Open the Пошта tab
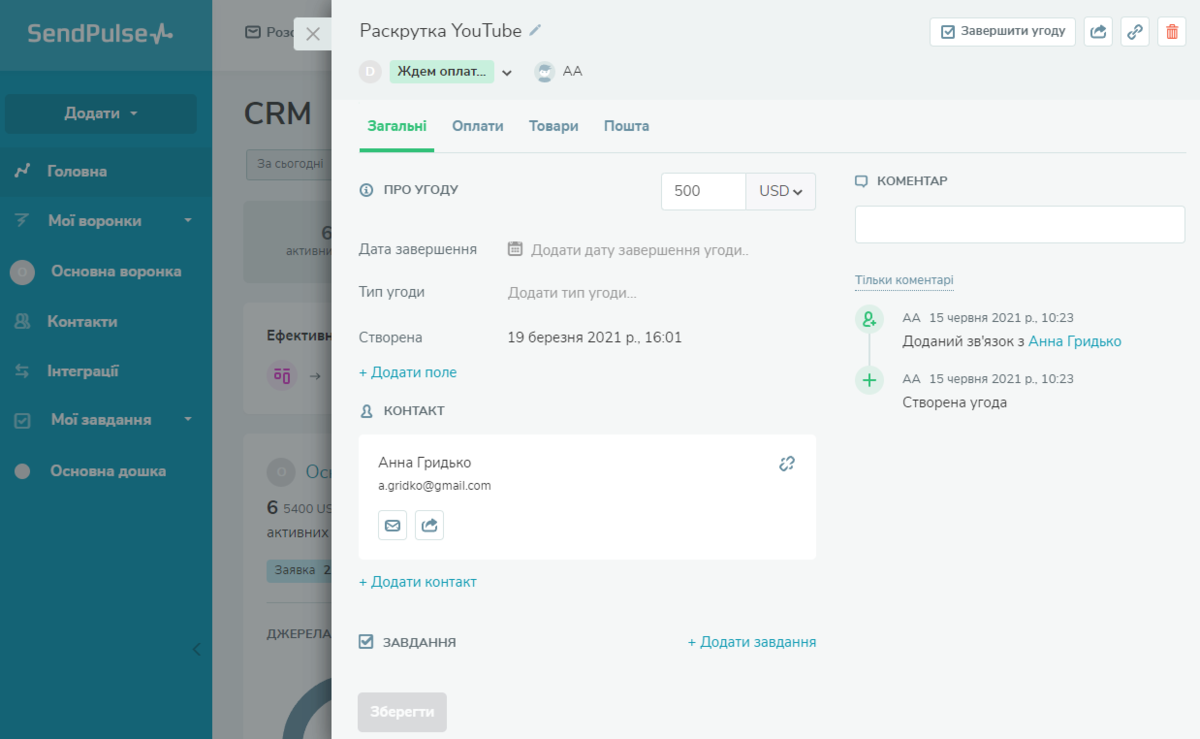1200x739 pixels. click(627, 127)
